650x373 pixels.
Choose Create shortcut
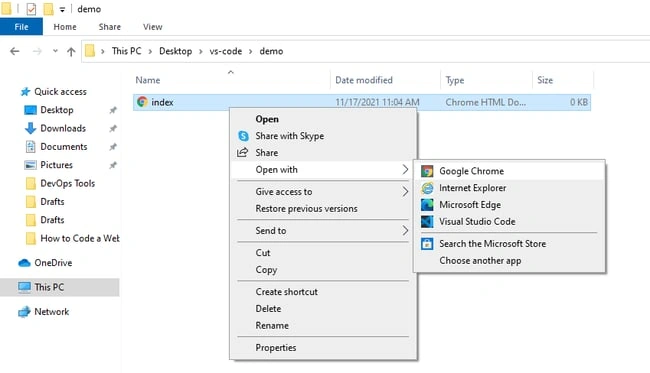(x=323, y=292)
